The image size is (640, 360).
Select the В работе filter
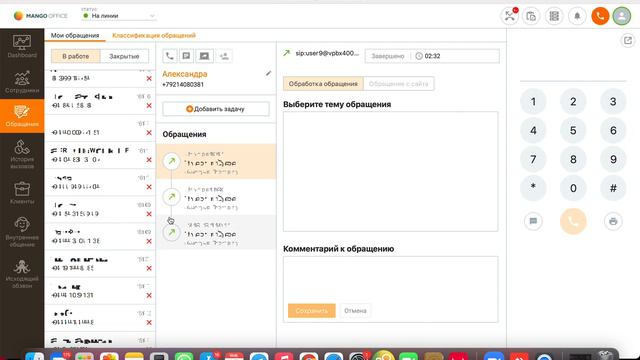(76, 56)
